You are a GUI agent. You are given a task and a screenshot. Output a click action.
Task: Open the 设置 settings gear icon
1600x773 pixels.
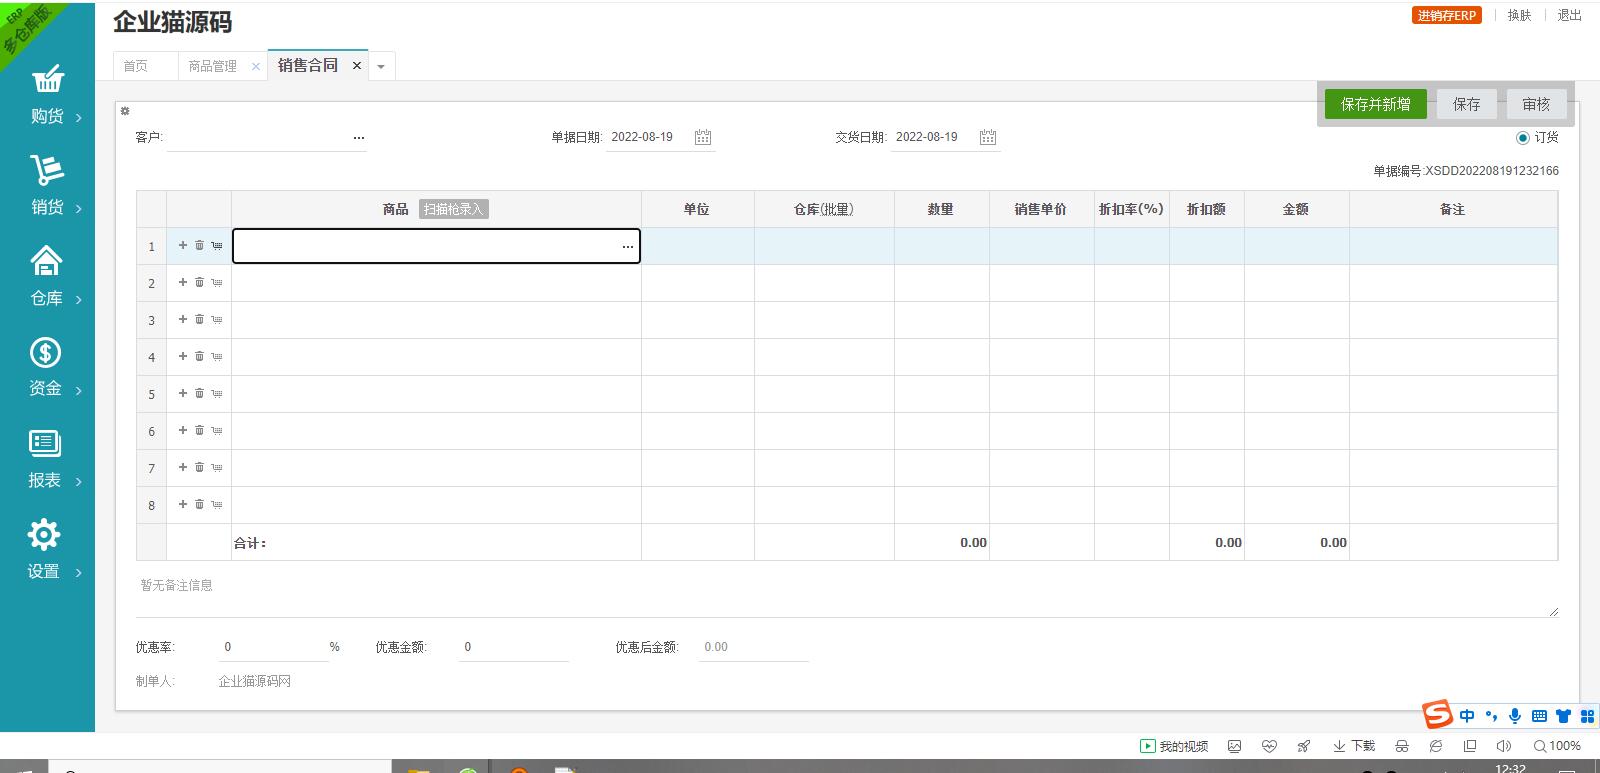[x=44, y=535]
